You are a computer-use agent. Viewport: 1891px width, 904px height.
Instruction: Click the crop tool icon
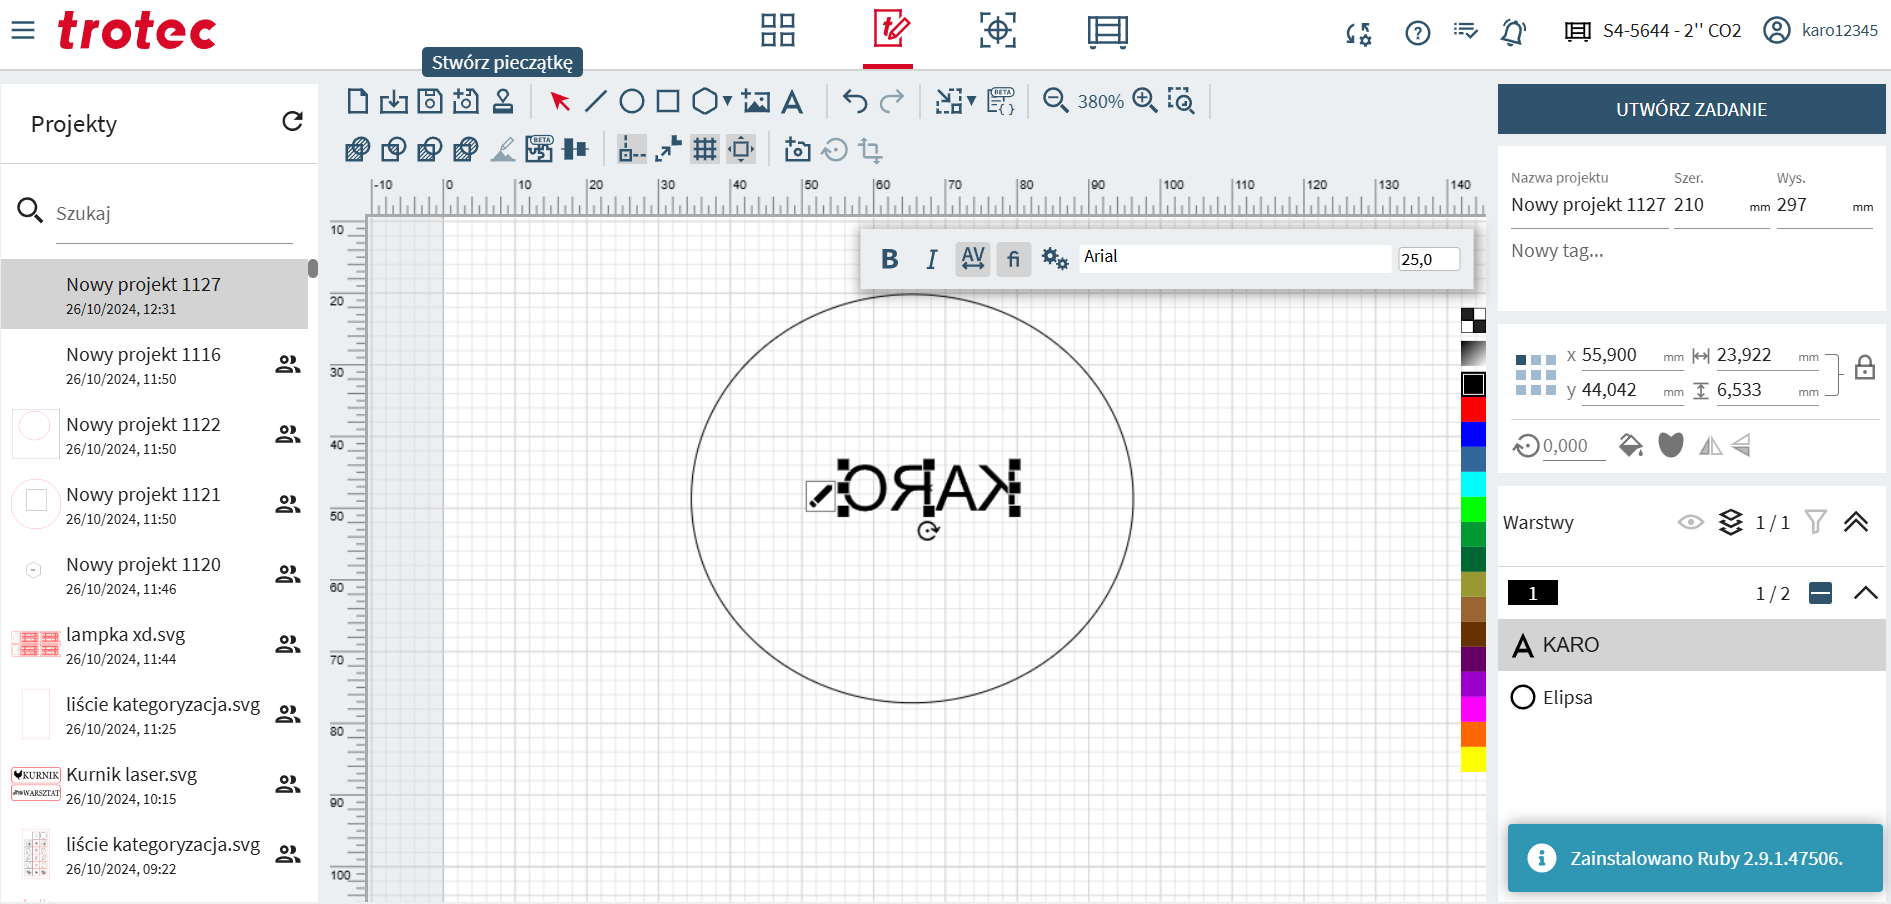[871, 151]
